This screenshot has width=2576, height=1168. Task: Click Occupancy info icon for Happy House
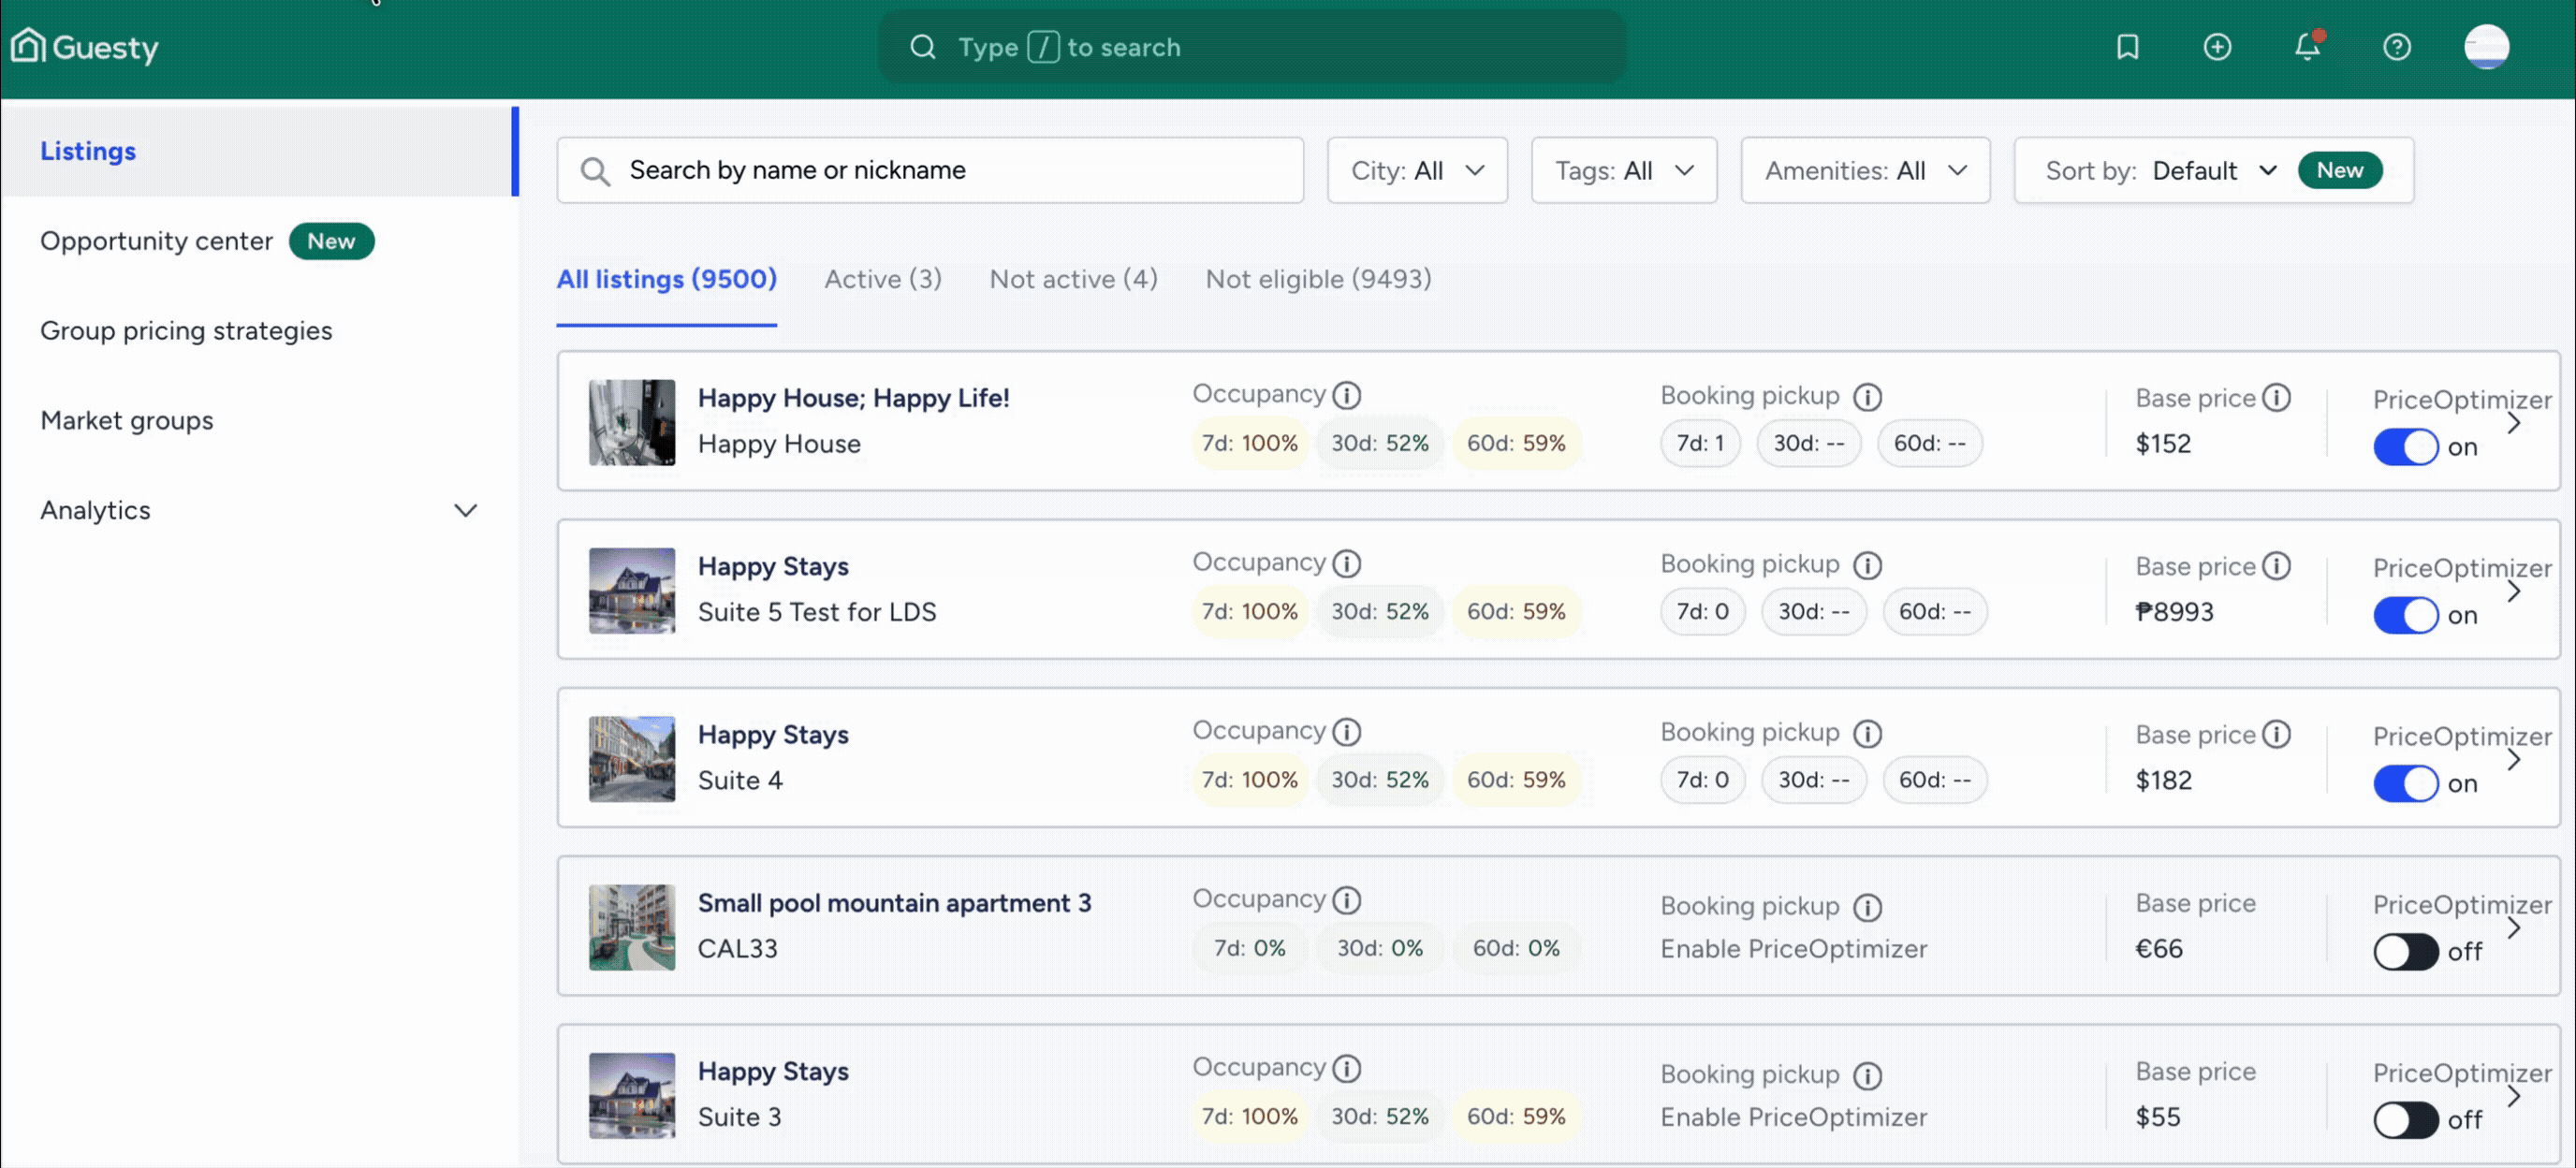click(x=1347, y=395)
